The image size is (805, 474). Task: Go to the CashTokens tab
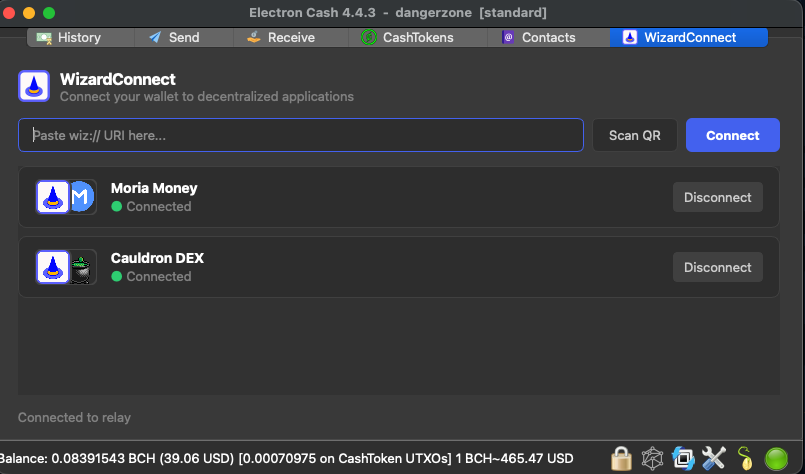(417, 37)
